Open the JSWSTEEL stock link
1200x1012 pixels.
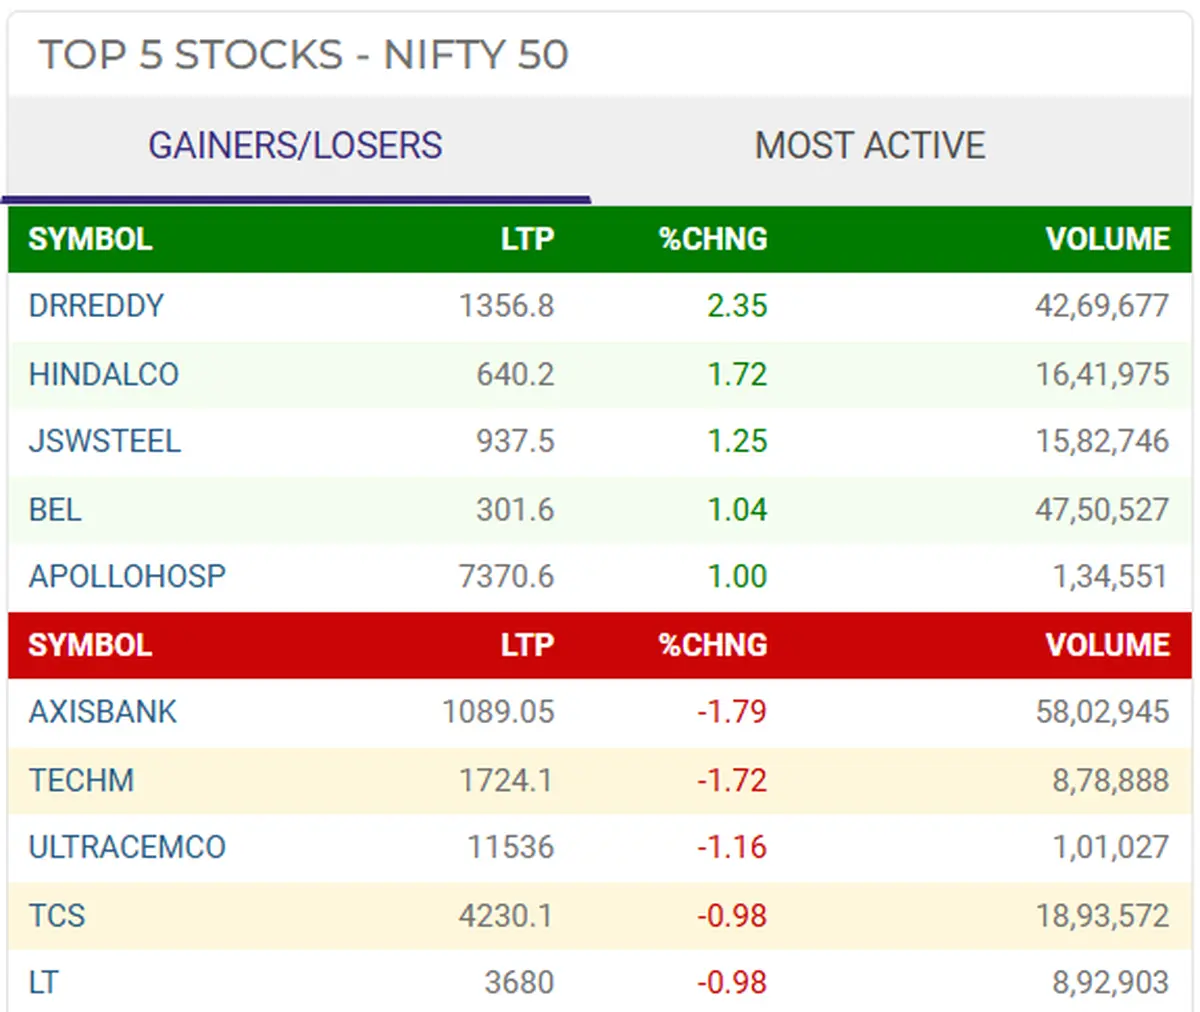point(105,441)
